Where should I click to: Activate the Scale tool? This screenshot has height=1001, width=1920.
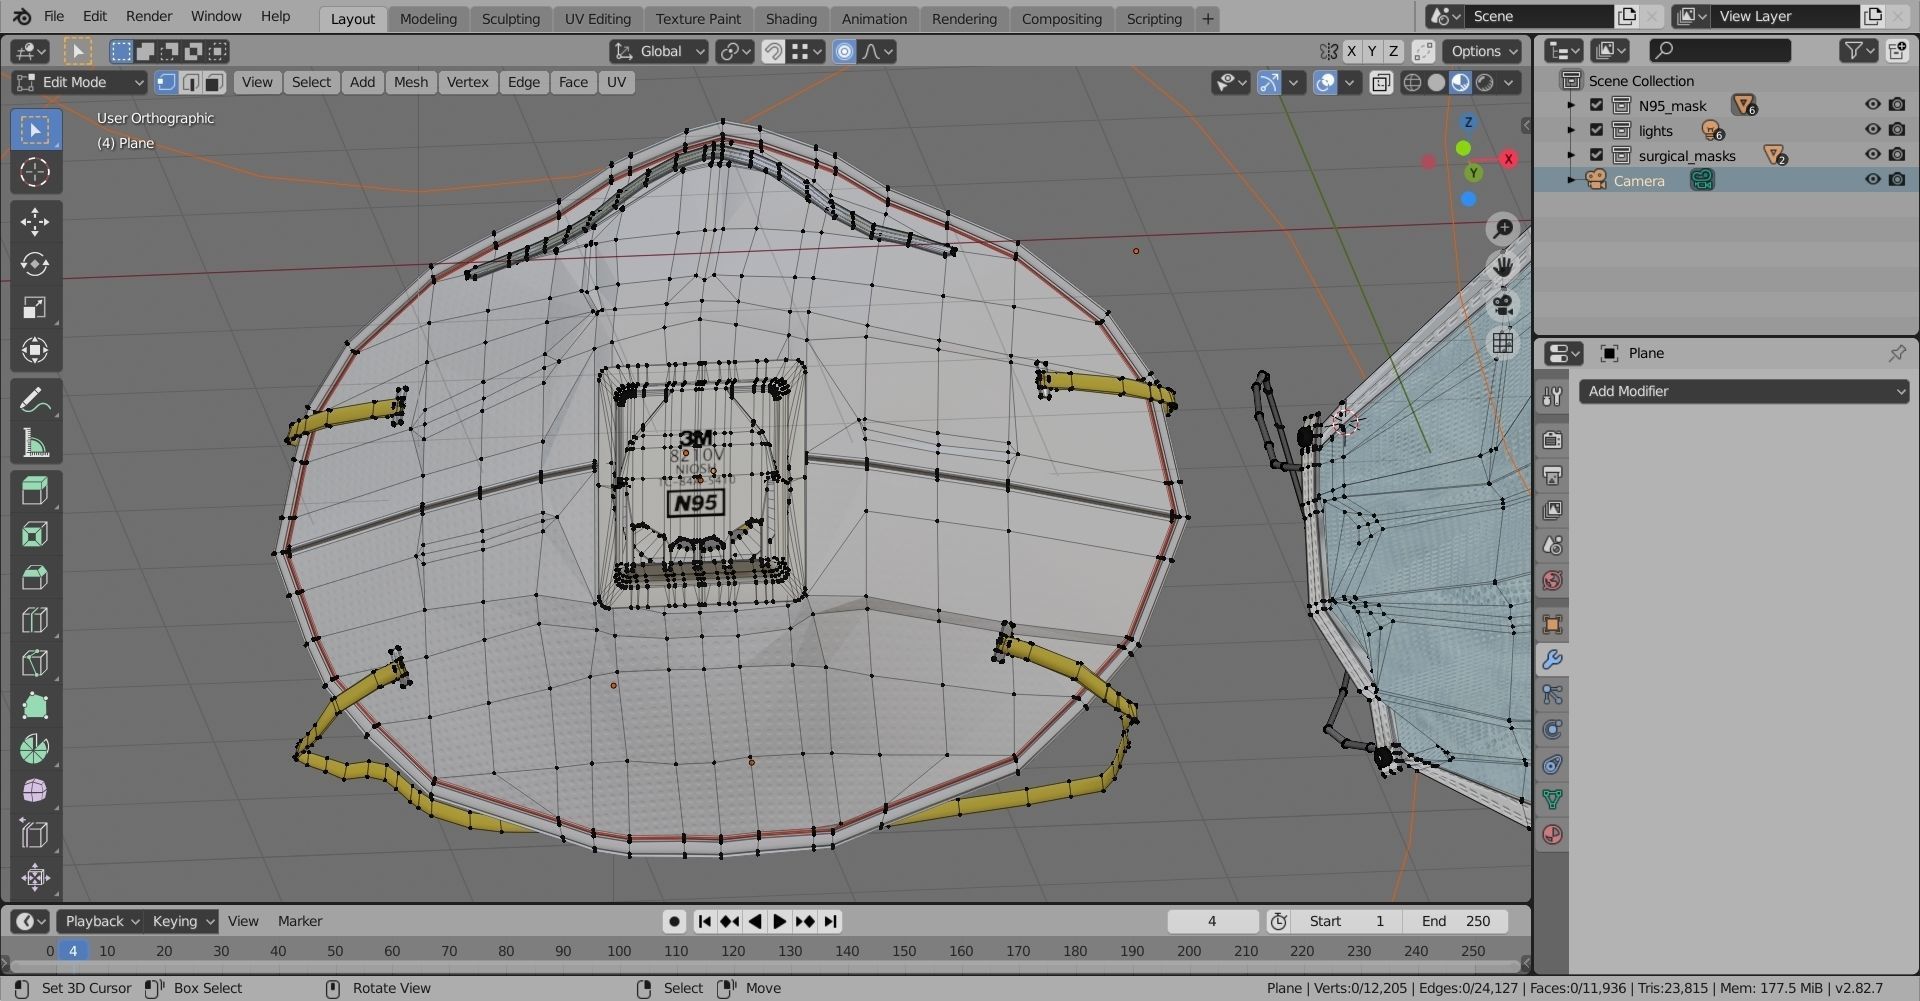35,307
